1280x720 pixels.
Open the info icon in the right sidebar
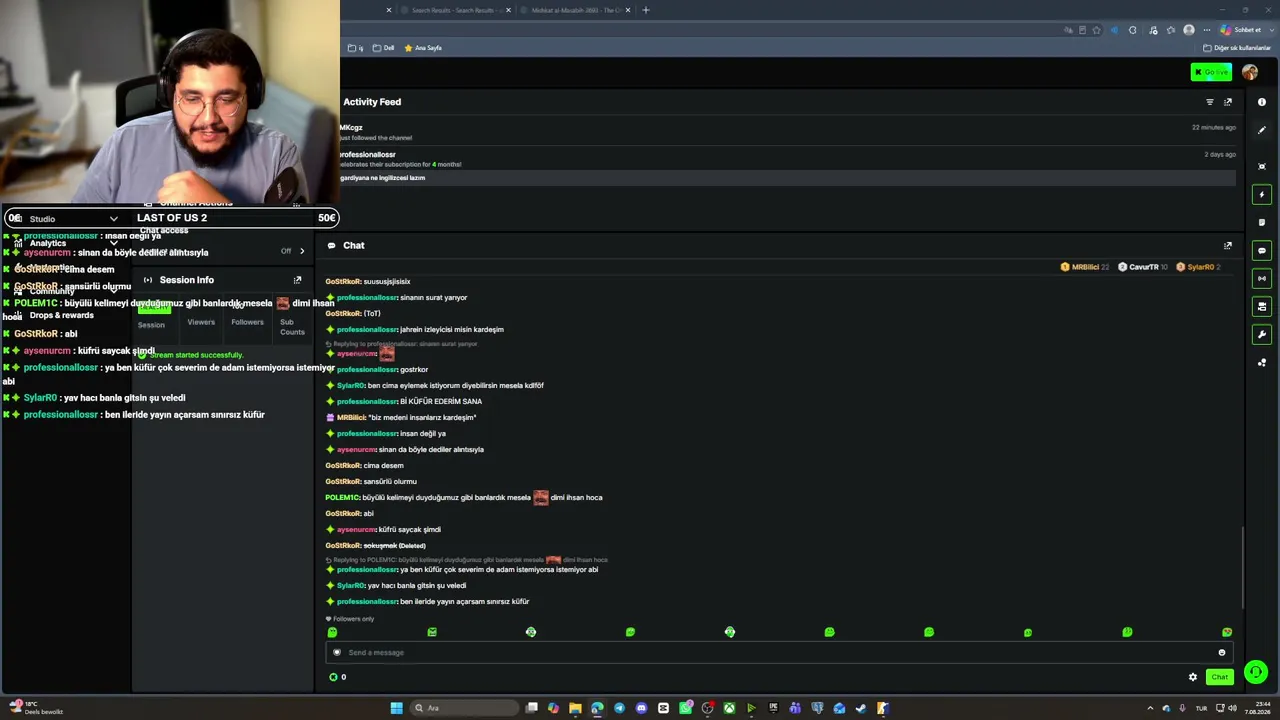click(1262, 102)
